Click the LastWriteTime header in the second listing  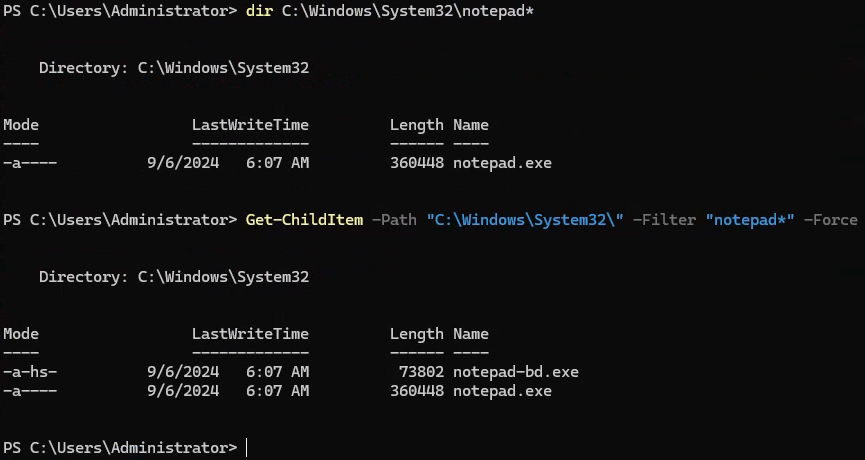click(x=250, y=334)
